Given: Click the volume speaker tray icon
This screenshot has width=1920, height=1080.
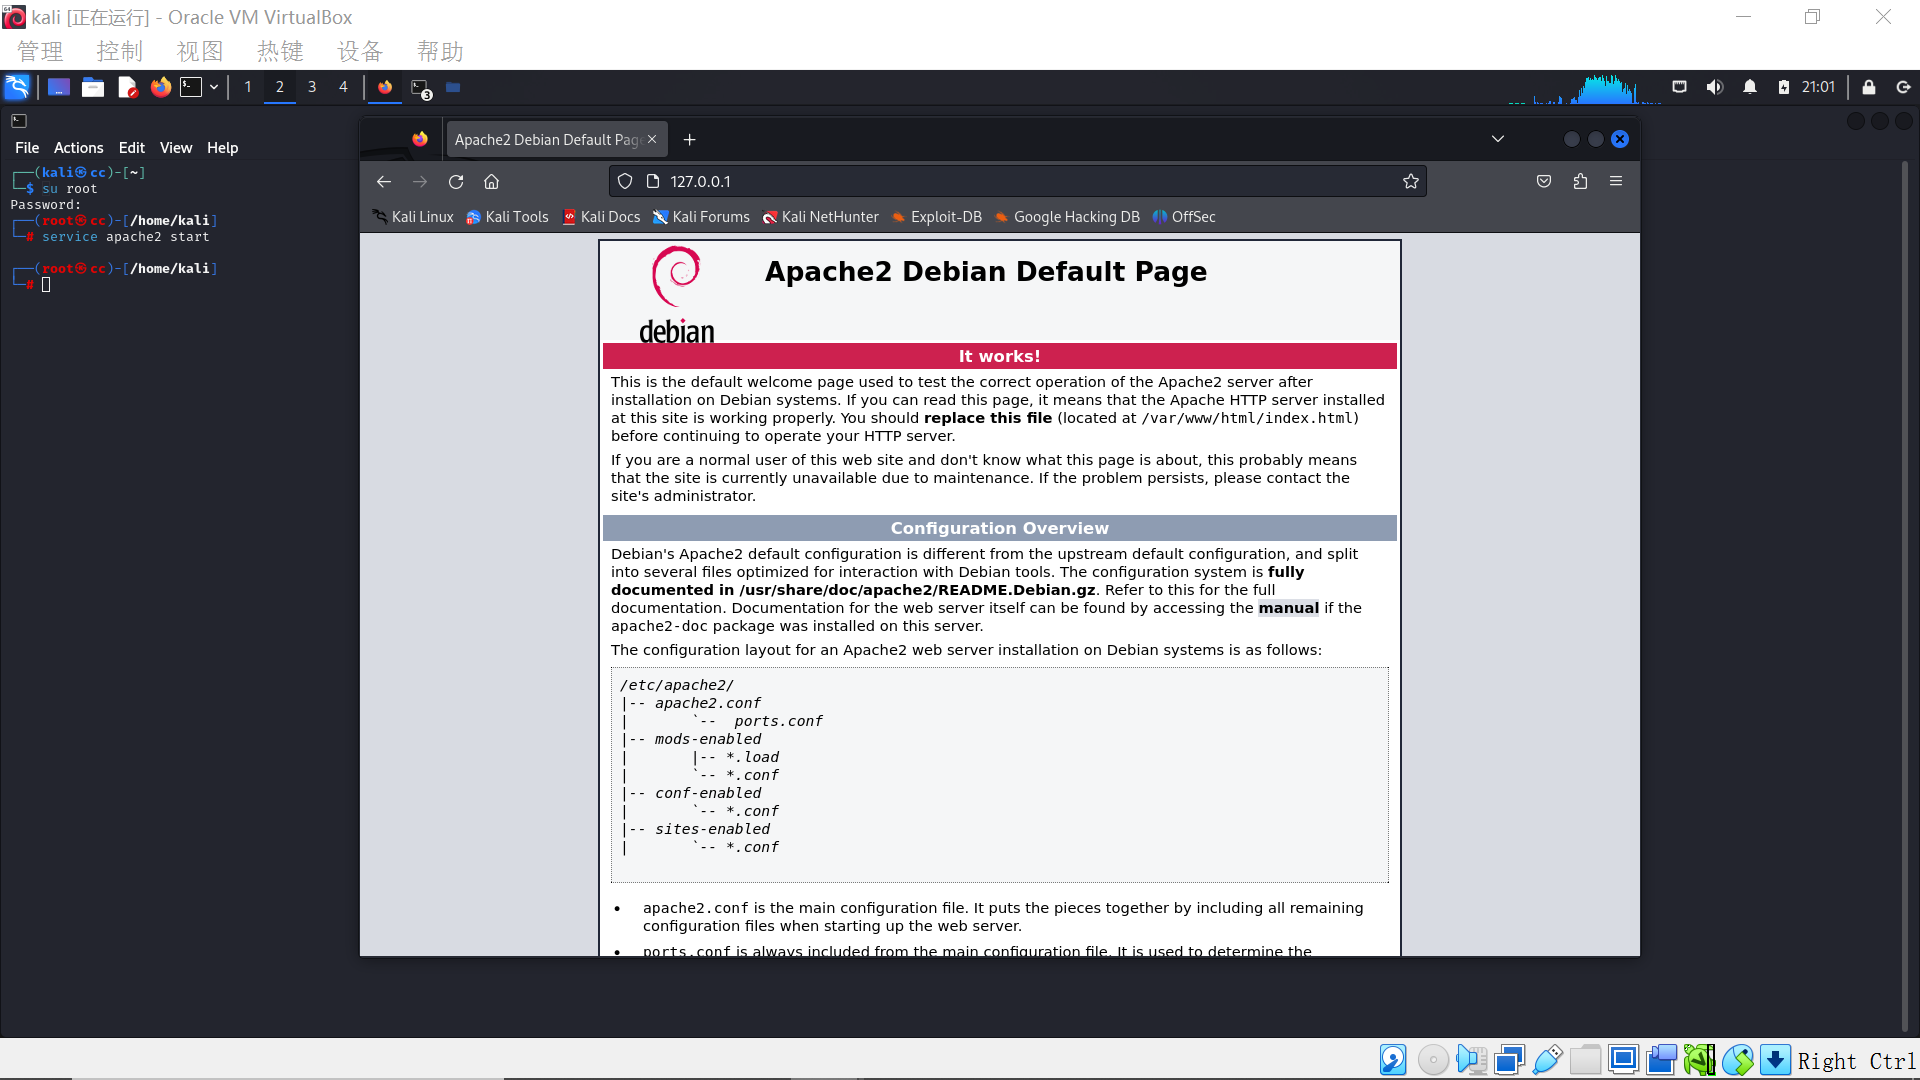Looking at the screenshot, I should click(x=1714, y=87).
